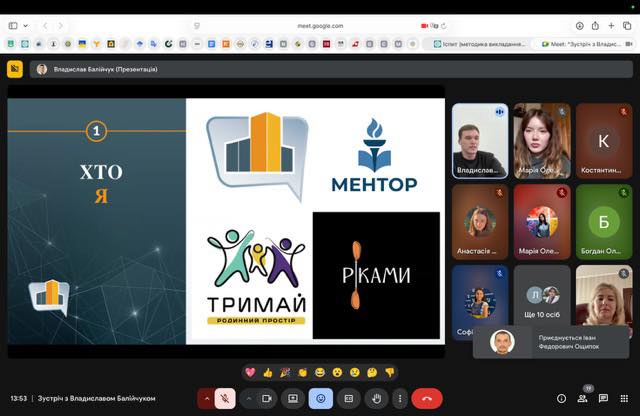640x416 pixels.
Task: Open the share screen option
Action: [x=293, y=398]
